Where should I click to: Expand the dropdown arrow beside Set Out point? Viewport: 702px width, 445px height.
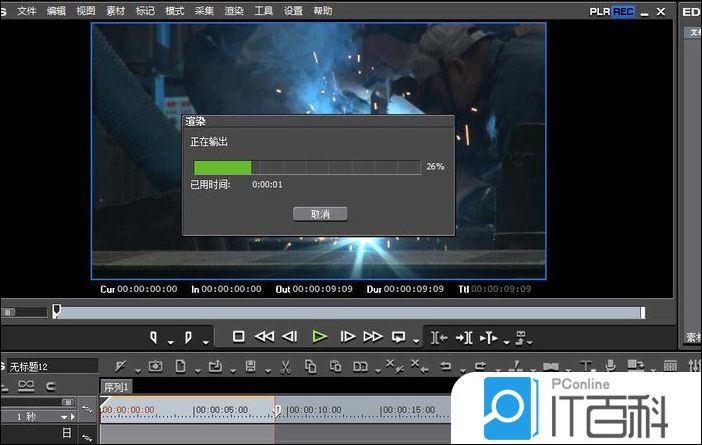pyautogui.click(x=205, y=342)
